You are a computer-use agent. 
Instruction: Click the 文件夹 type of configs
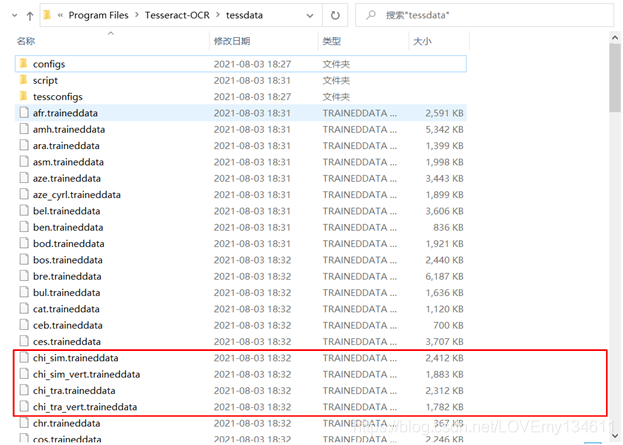[336, 64]
